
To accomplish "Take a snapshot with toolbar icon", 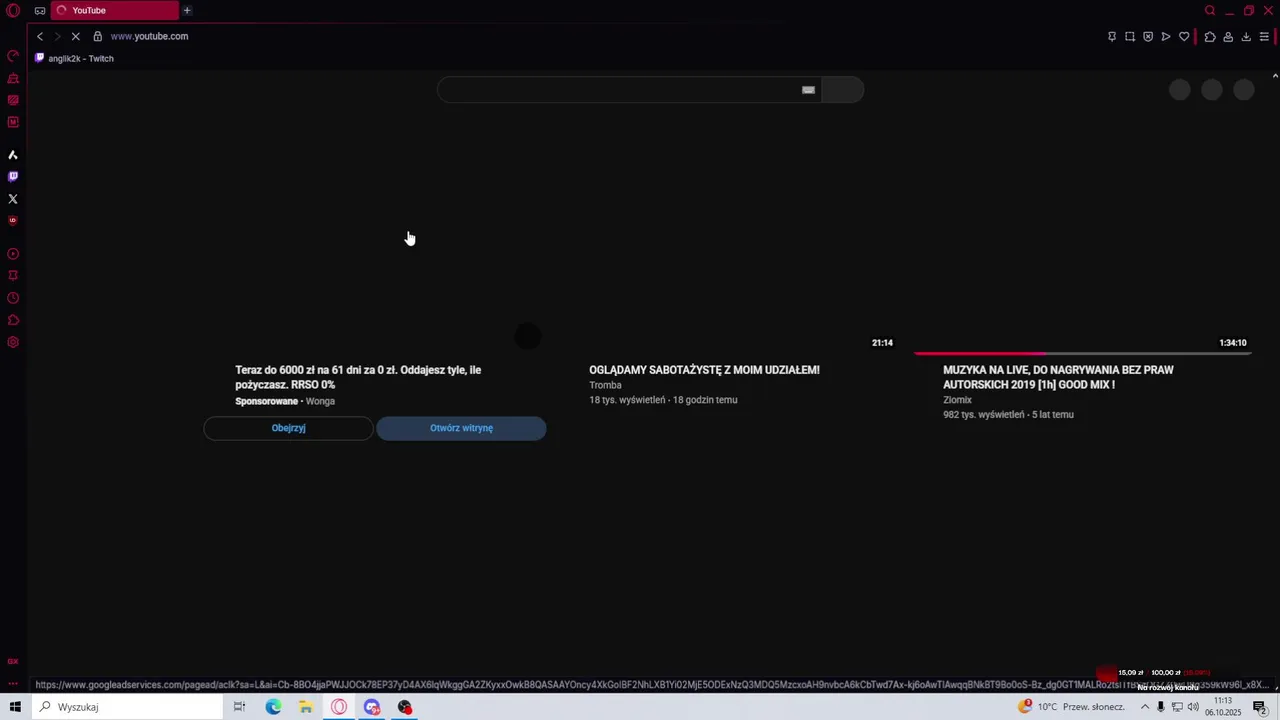I will pos(1130,36).
